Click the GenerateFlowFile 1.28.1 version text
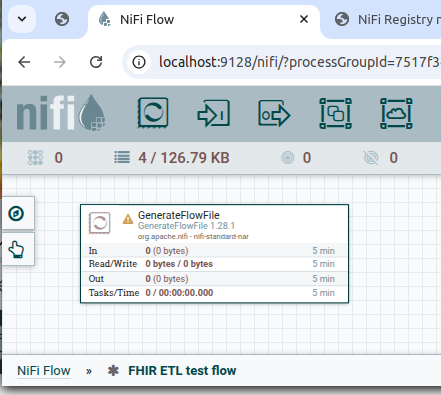 (186, 226)
